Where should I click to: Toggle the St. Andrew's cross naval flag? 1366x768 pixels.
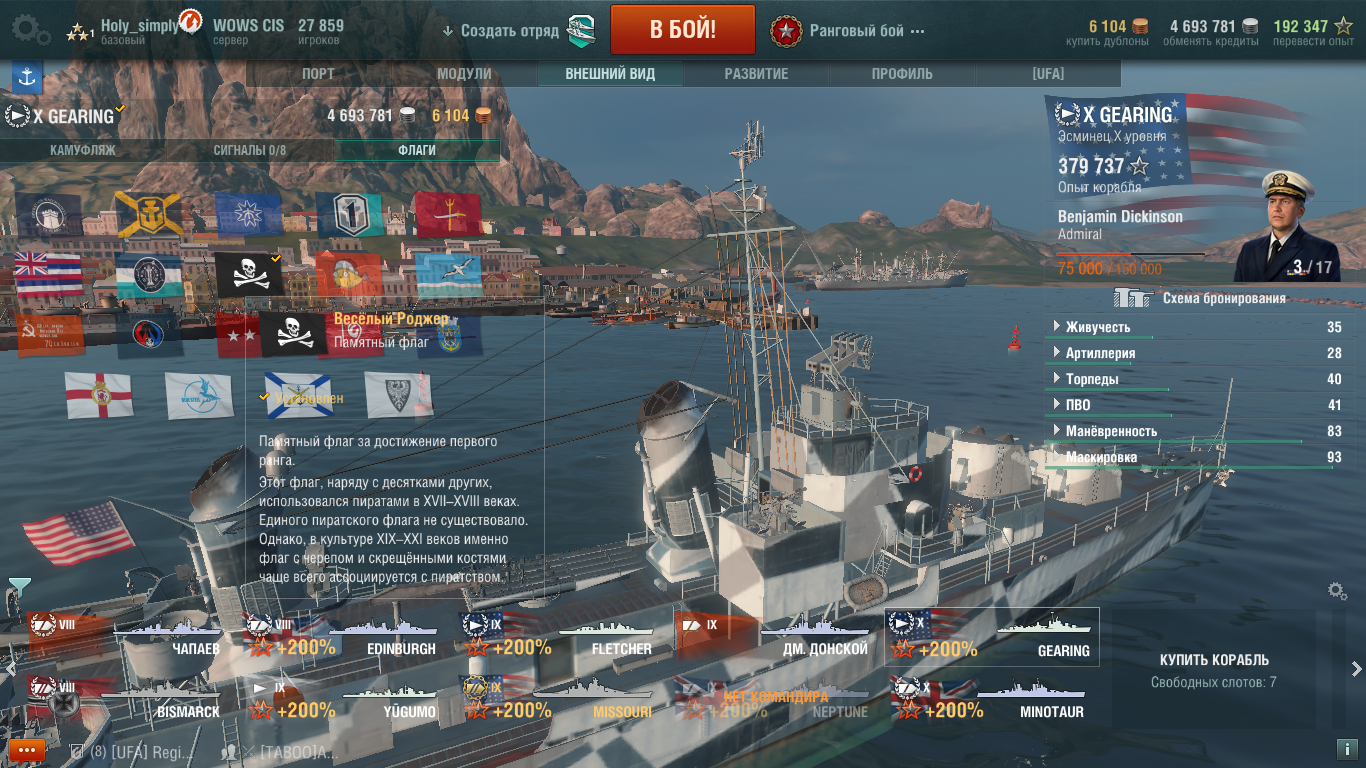(299, 395)
